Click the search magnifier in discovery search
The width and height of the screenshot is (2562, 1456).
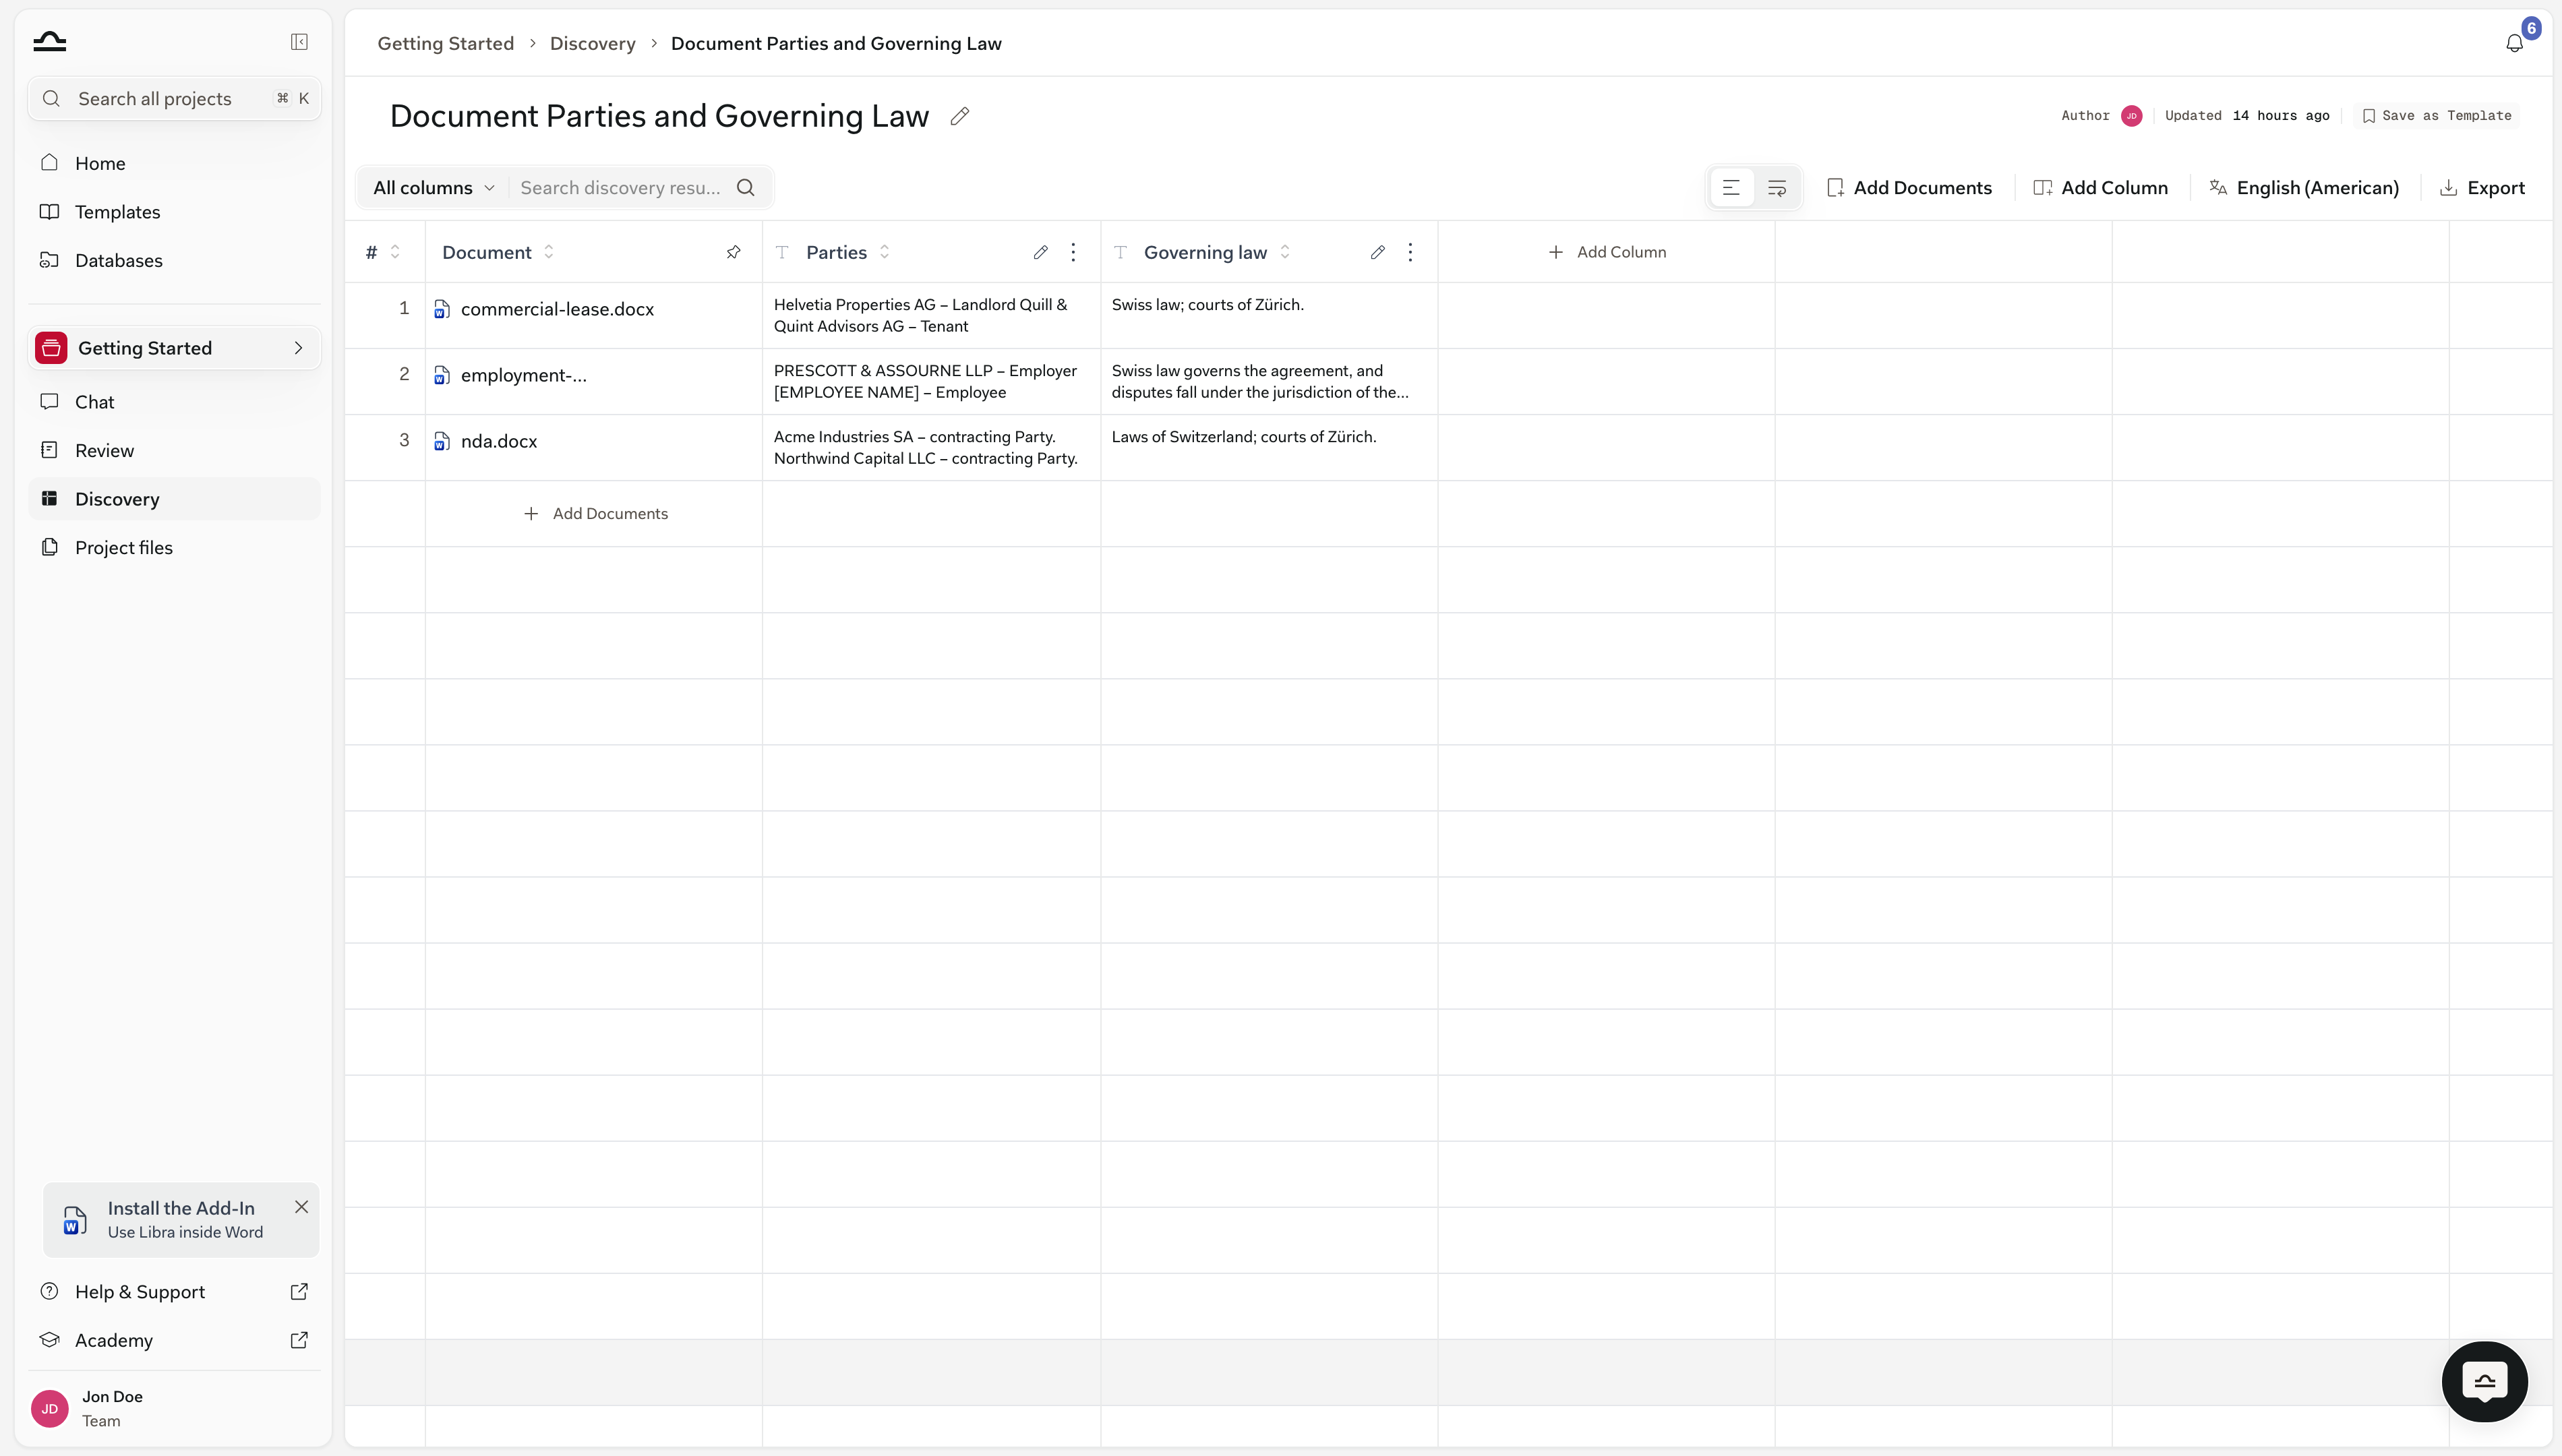pyautogui.click(x=746, y=188)
